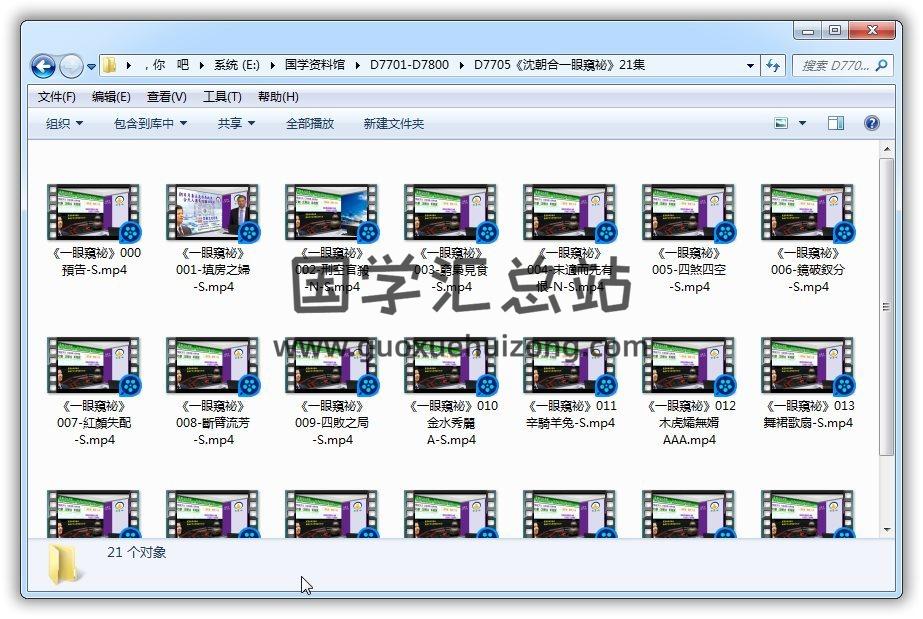The image size is (923, 619).
Task: Minimize the Explorer window
Action: [x=808, y=31]
